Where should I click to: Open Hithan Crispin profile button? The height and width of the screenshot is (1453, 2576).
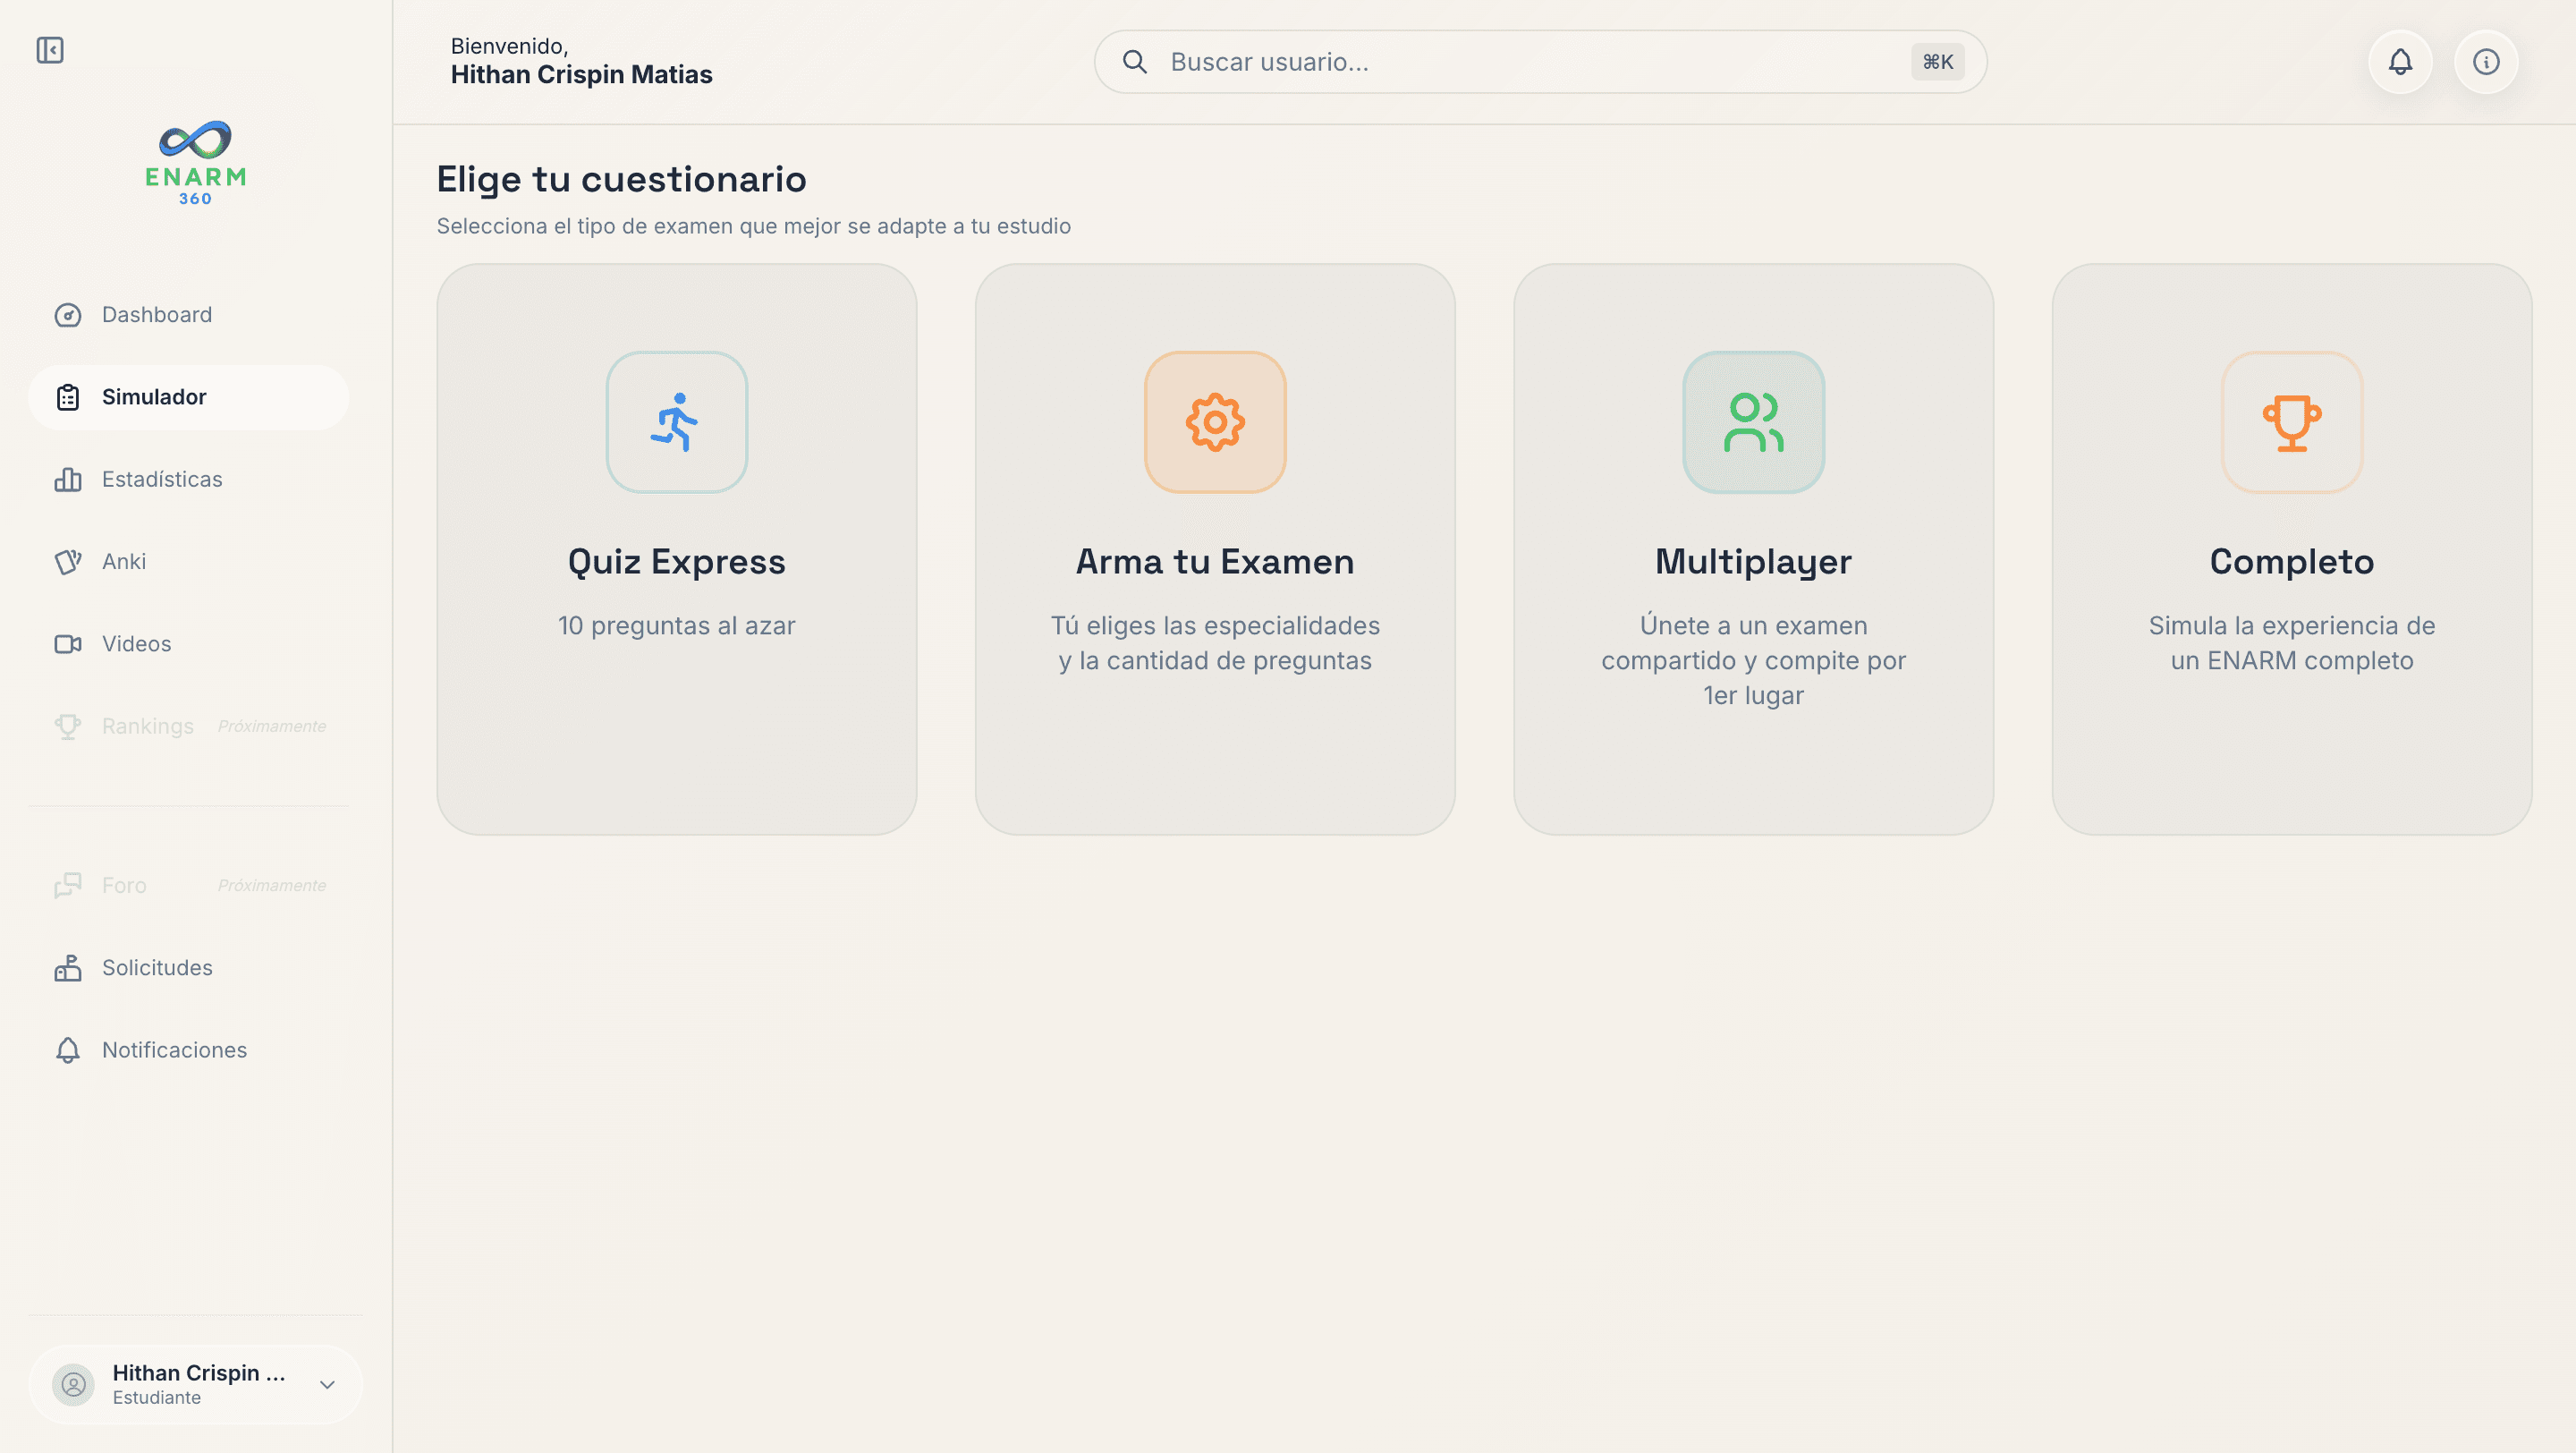(195, 1384)
